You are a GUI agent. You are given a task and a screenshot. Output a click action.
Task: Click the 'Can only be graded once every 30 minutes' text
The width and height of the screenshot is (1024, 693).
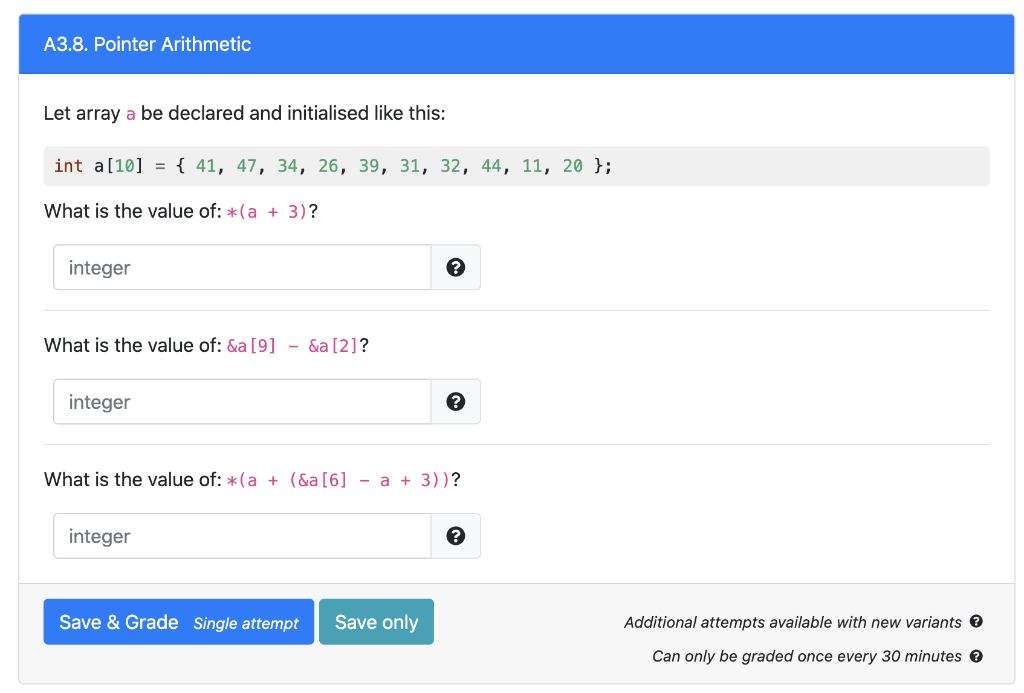[810, 656]
